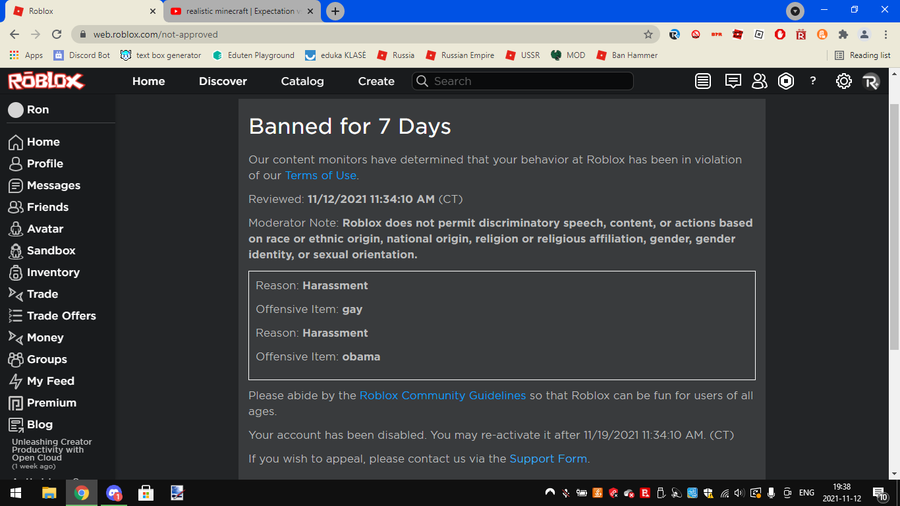Open Inventory from sidebar

pos(44,273)
